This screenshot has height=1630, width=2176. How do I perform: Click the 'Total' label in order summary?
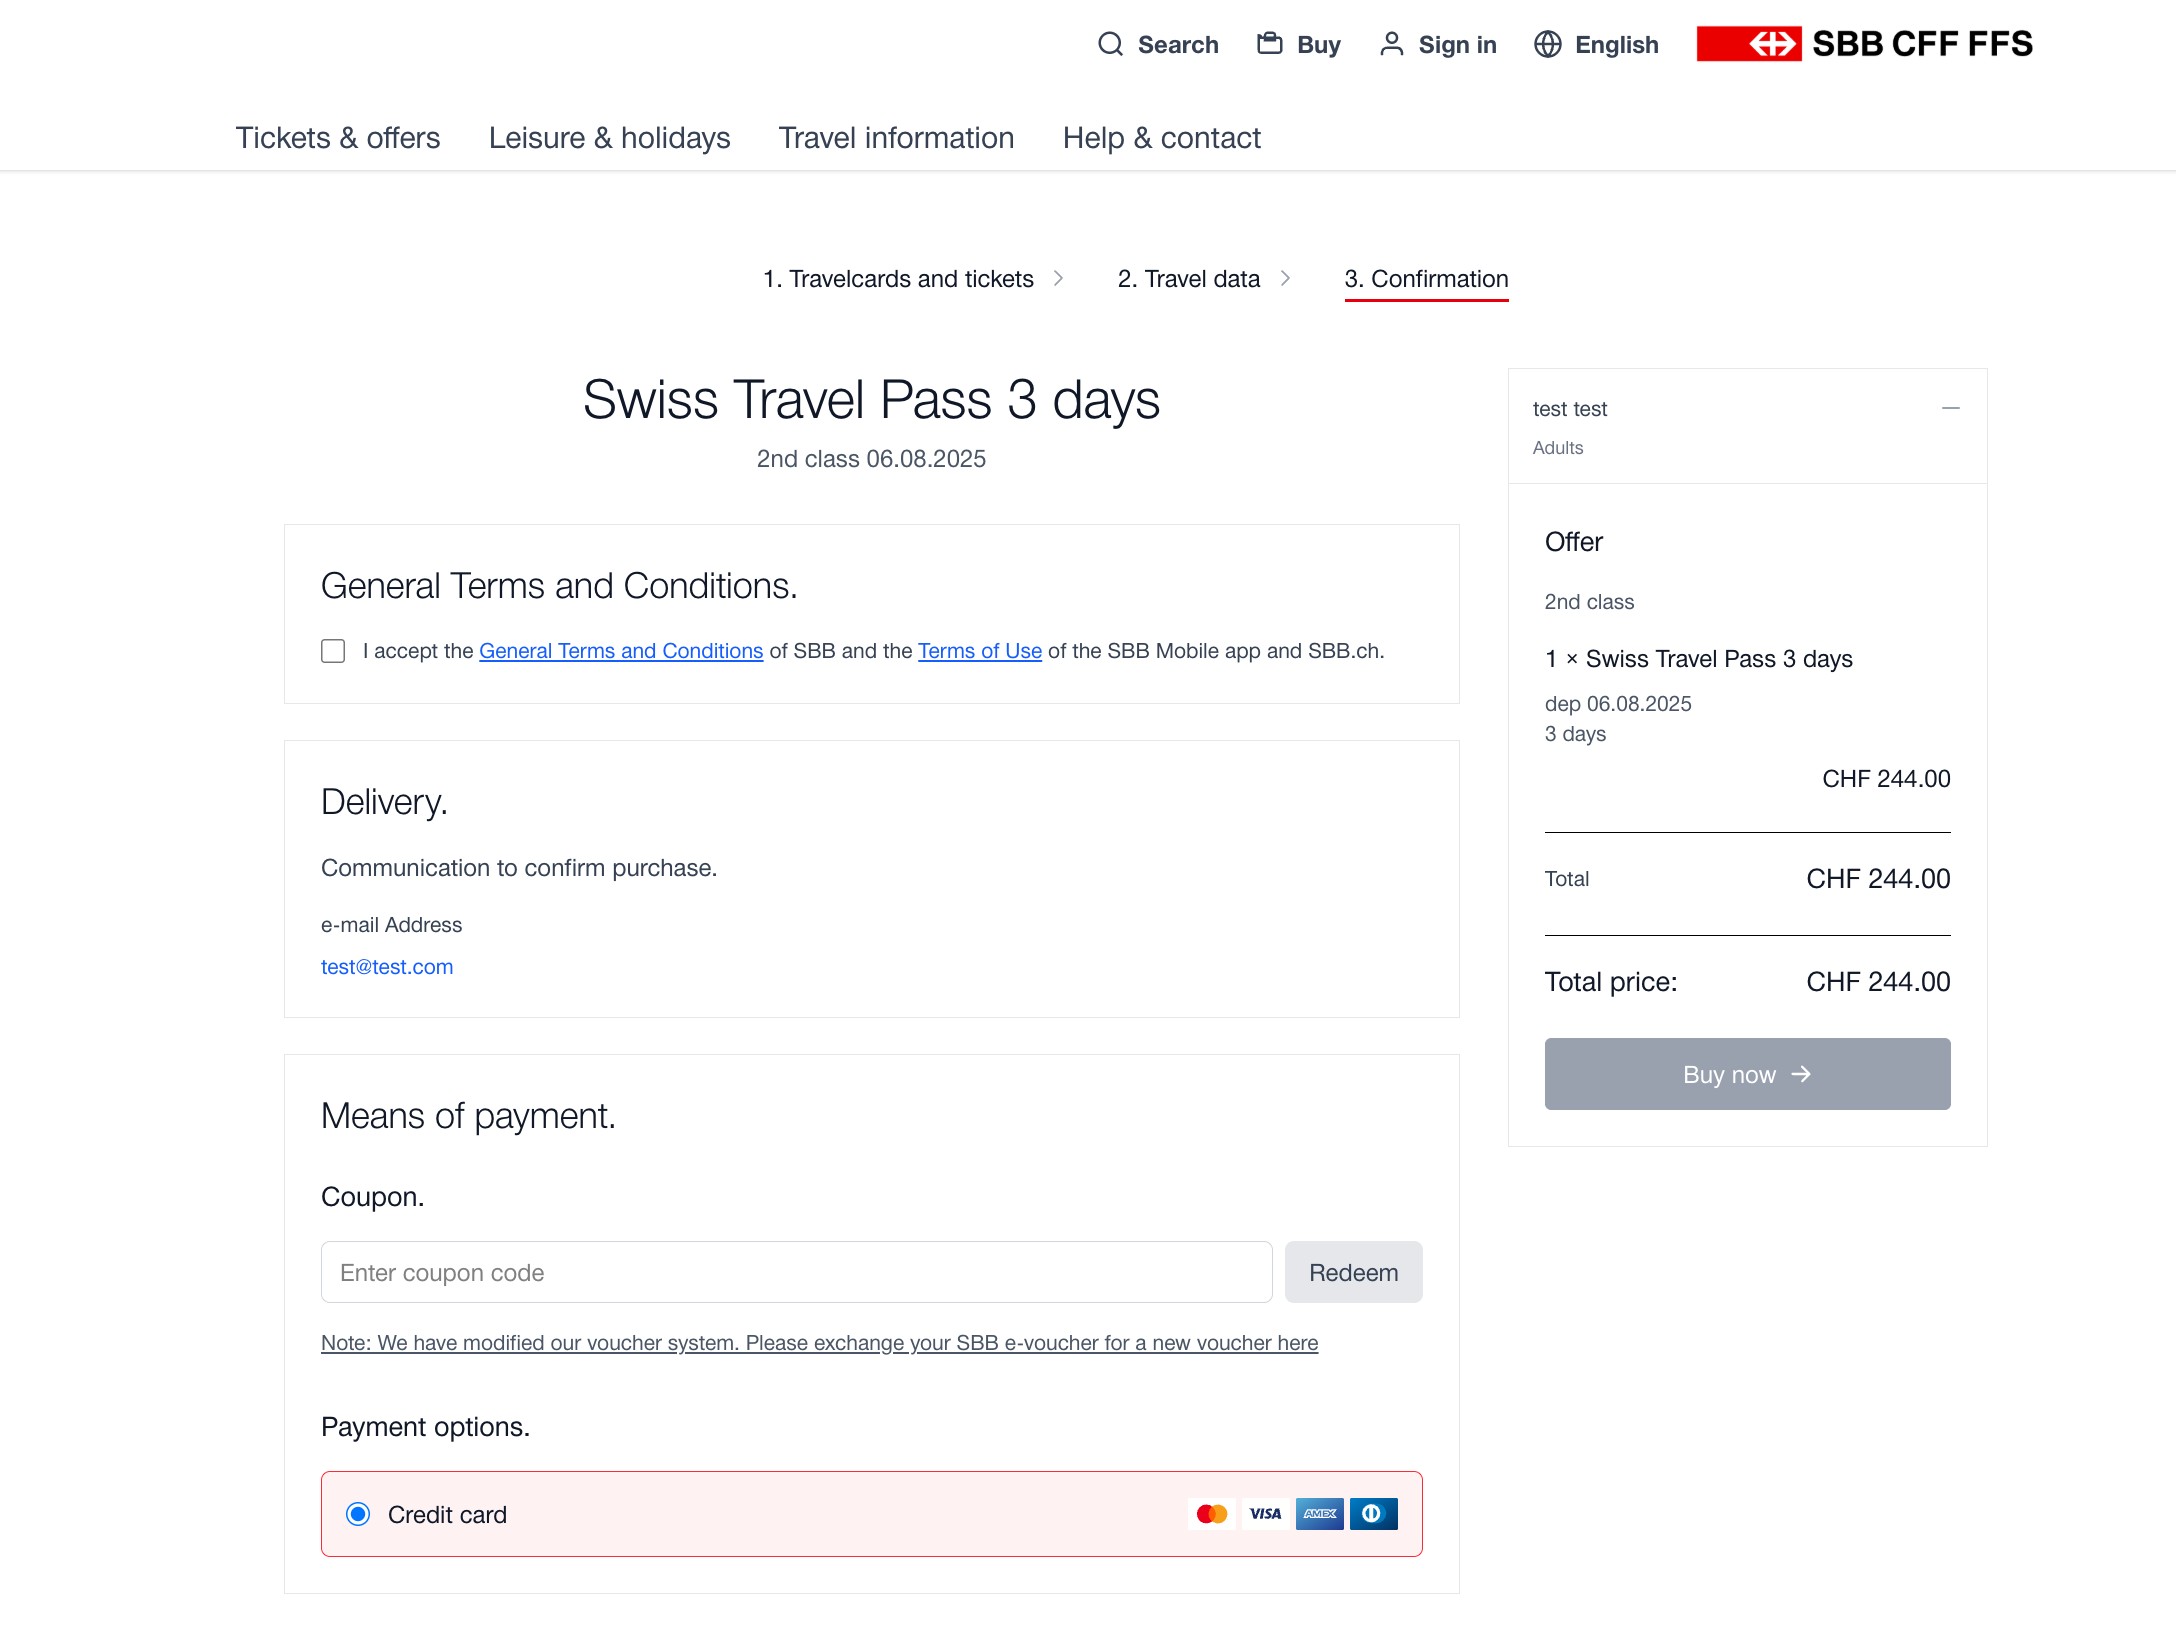click(1567, 879)
